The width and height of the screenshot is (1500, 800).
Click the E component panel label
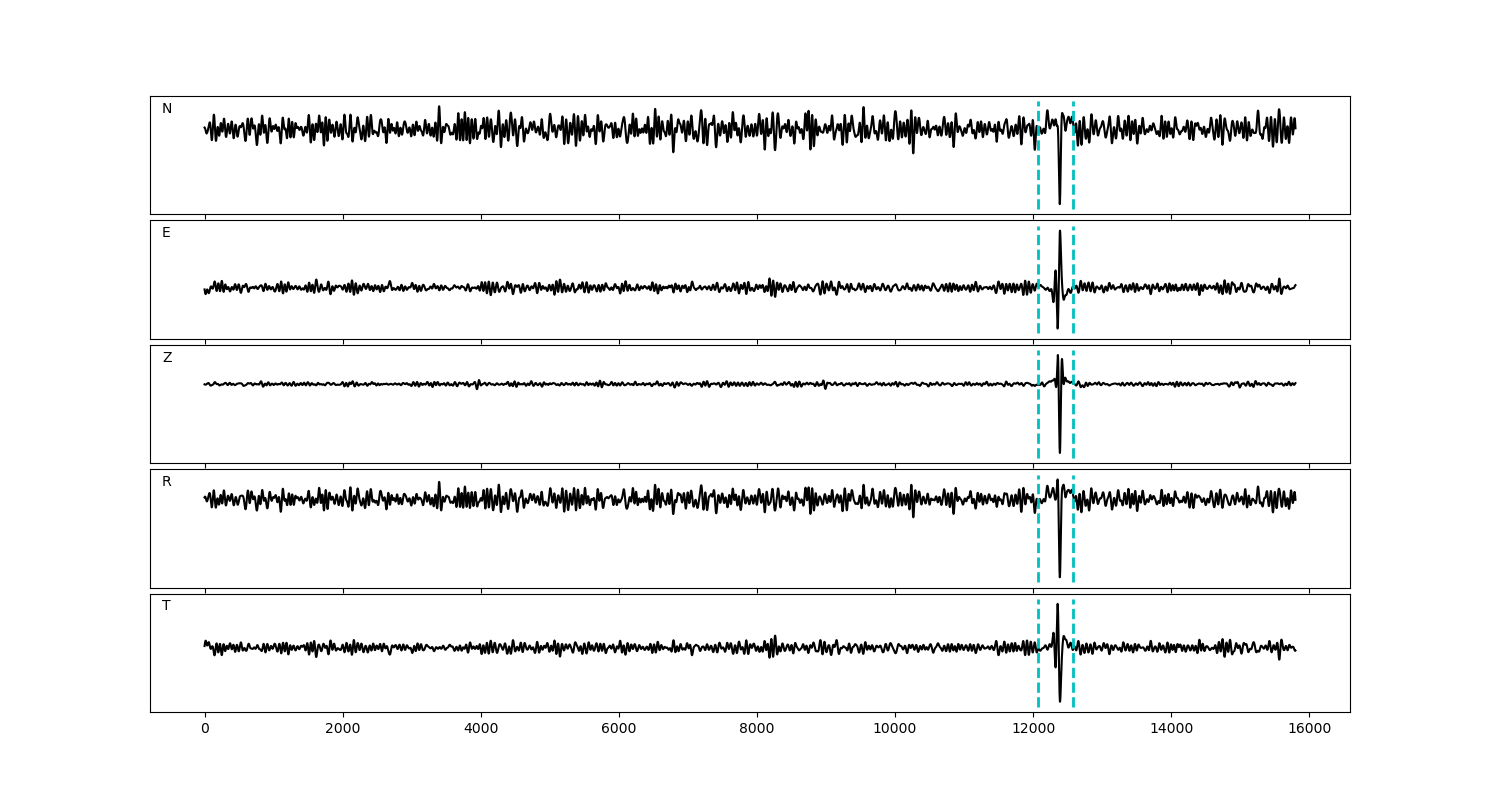(x=166, y=233)
